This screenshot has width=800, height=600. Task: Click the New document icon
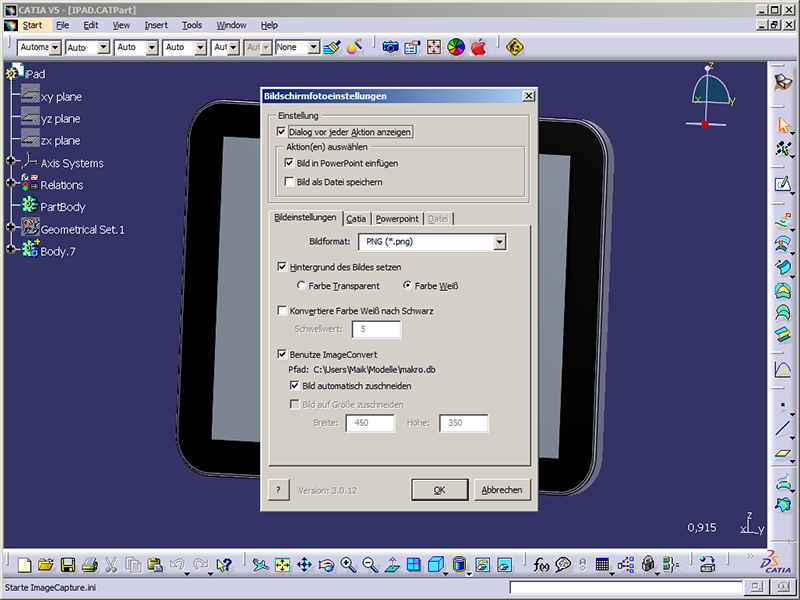coord(24,564)
